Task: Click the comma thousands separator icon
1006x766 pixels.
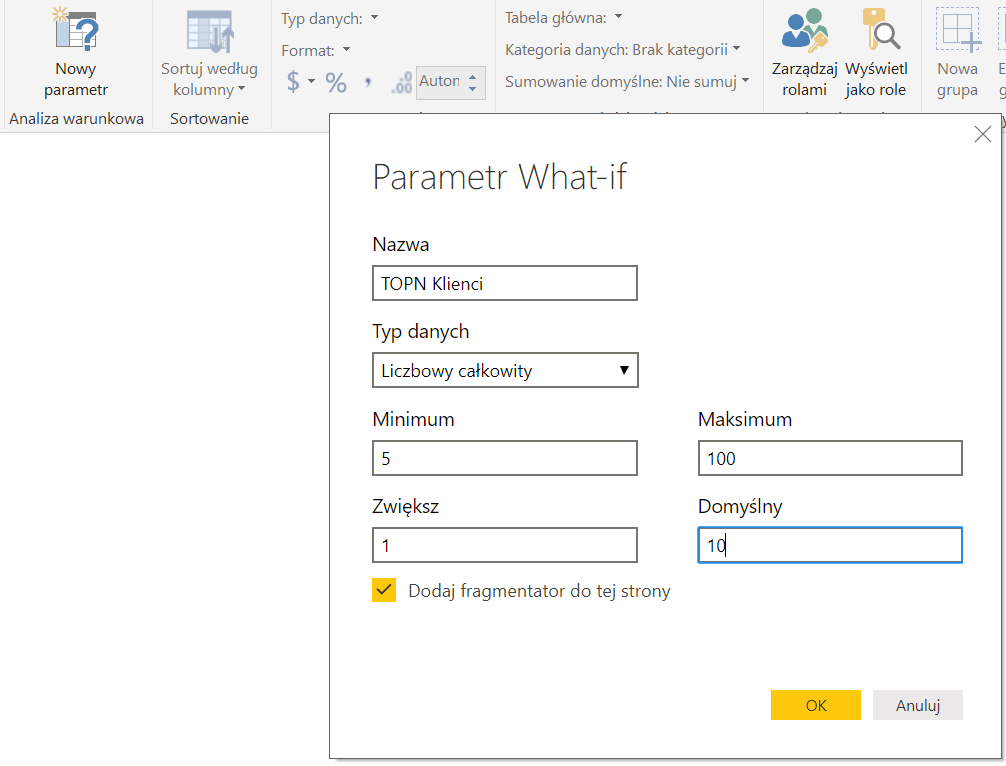Action: (x=368, y=83)
